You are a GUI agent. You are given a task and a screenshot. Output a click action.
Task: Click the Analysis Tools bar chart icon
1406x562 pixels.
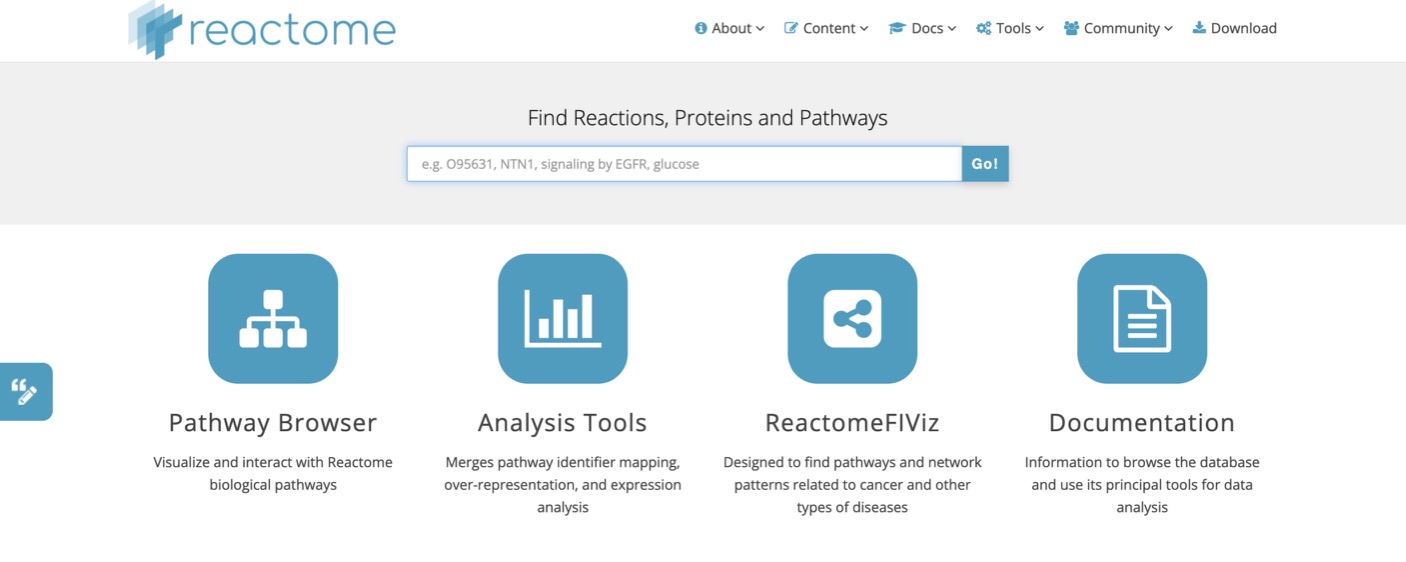(562, 318)
